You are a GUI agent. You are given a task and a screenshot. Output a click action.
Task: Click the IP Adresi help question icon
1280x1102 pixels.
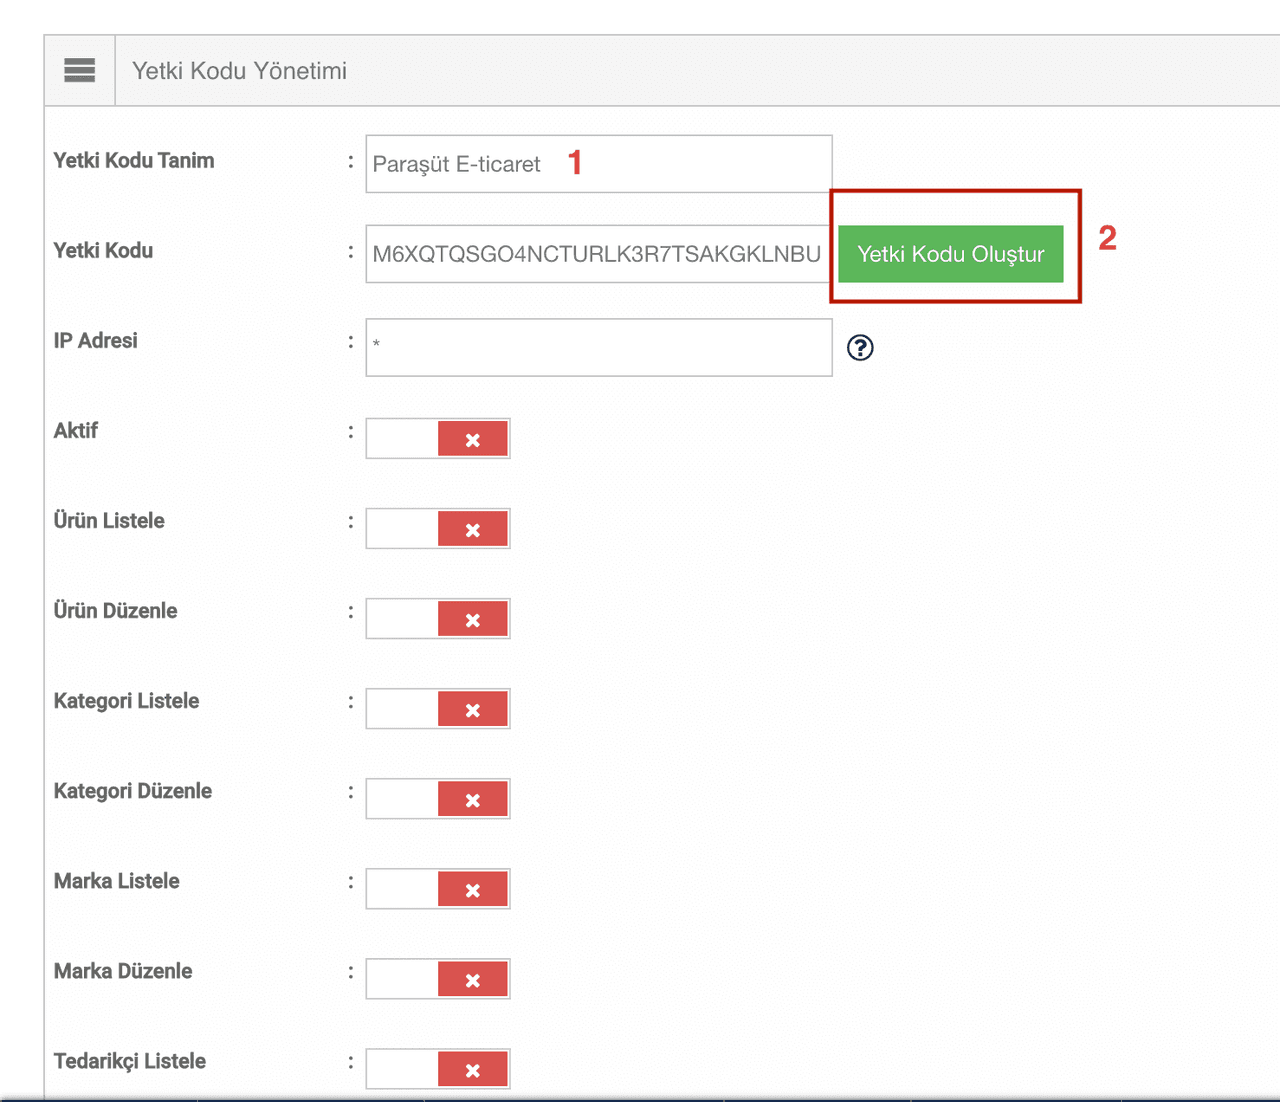[860, 347]
